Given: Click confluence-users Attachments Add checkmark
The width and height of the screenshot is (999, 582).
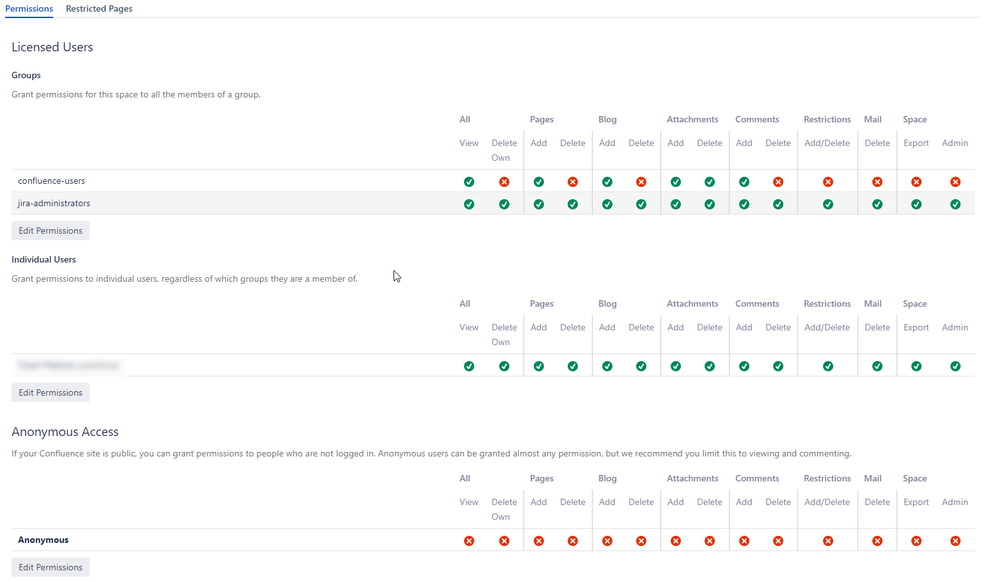Looking at the screenshot, I should (x=675, y=182).
